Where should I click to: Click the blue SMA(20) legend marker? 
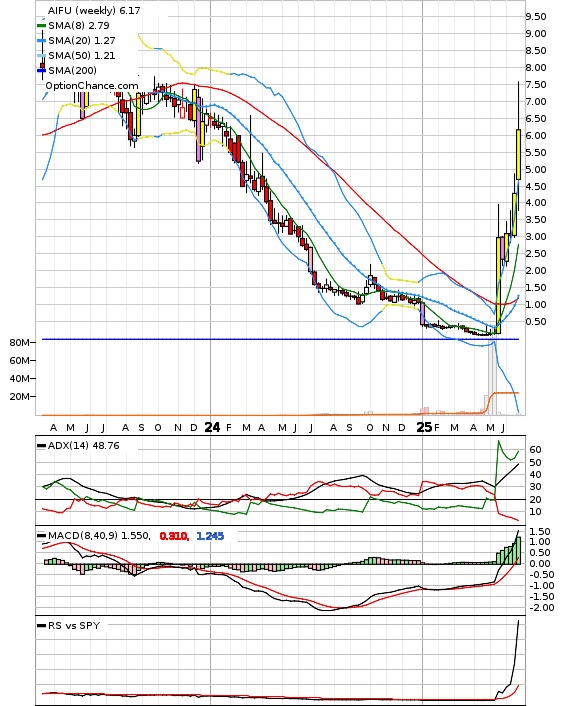pyautogui.click(x=41, y=41)
